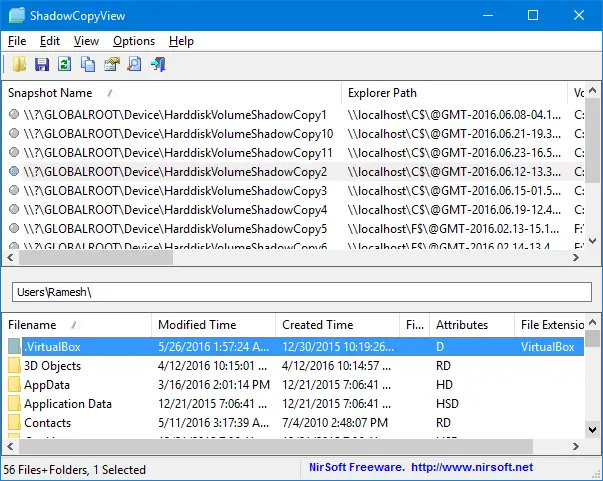Click the AppData folder icon
The height and width of the screenshot is (481, 603).
click(15, 384)
